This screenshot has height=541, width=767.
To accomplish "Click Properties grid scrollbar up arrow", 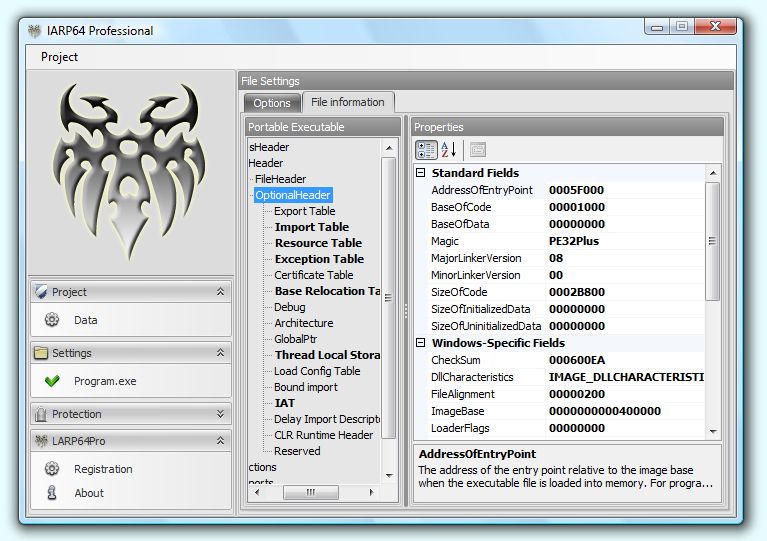I will (x=713, y=173).
